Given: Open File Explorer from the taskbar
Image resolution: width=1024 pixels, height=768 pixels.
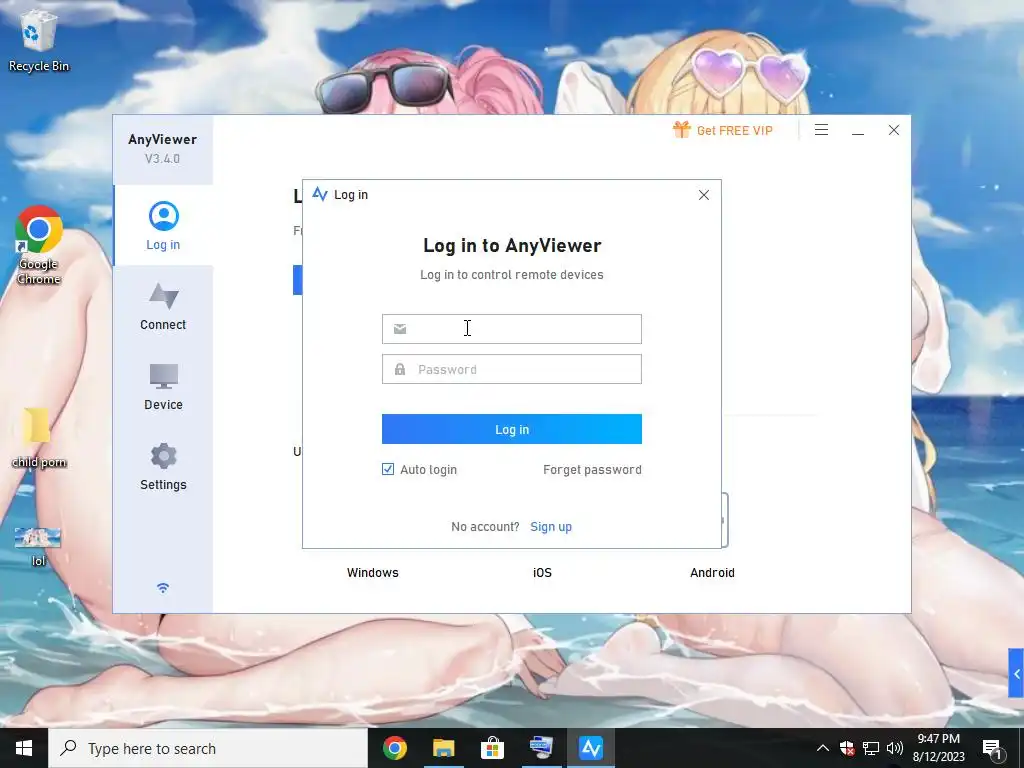Looking at the screenshot, I should [443, 748].
